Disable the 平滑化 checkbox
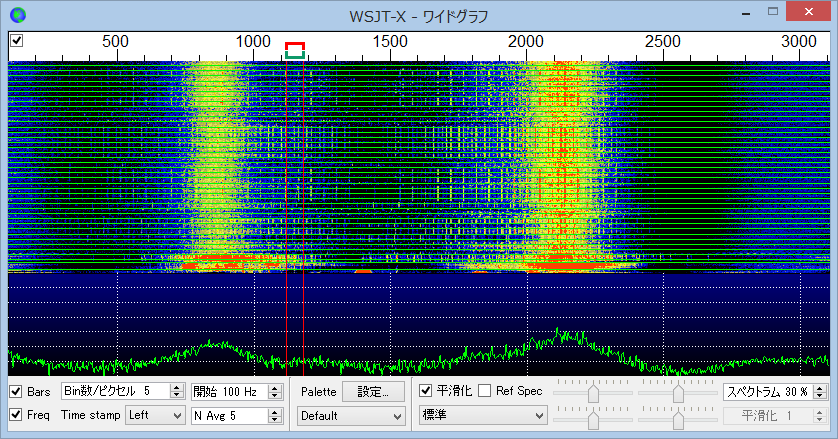Image resolution: width=838 pixels, height=439 pixels. (x=425, y=391)
